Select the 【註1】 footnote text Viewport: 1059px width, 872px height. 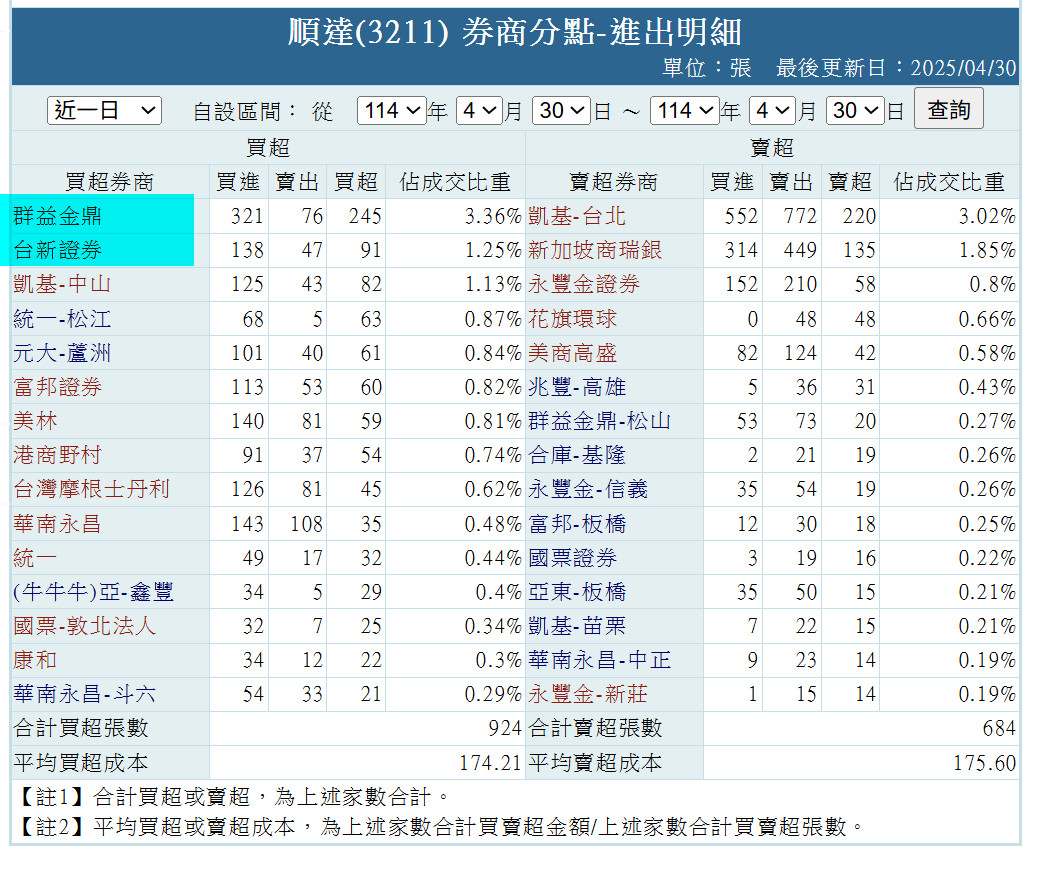pyautogui.click(x=231, y=797)
